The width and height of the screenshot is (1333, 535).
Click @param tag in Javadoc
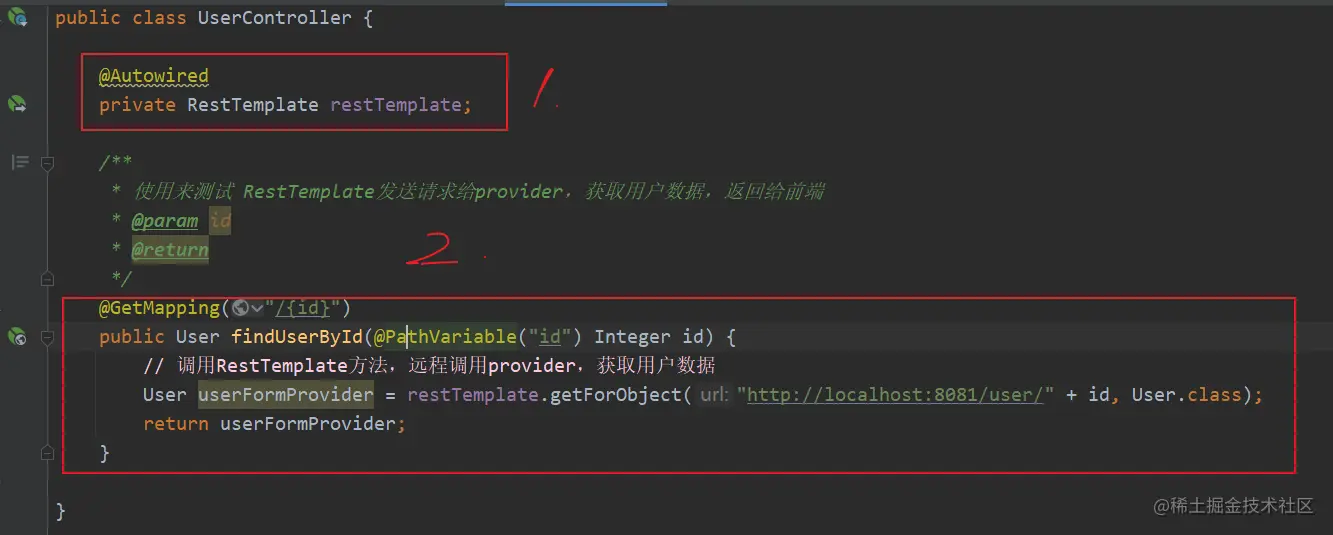click(165, 221)
